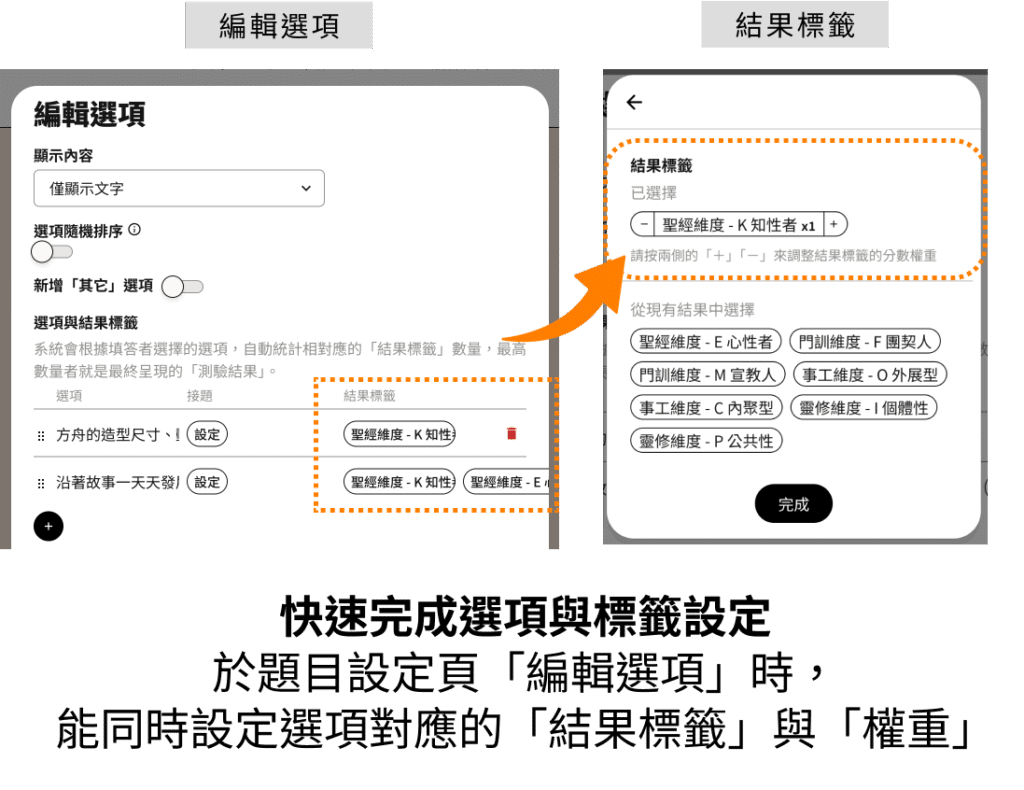Open the 顯示內容 dropdown
This screenshot has height=790, width=1024.
point(179,188)
